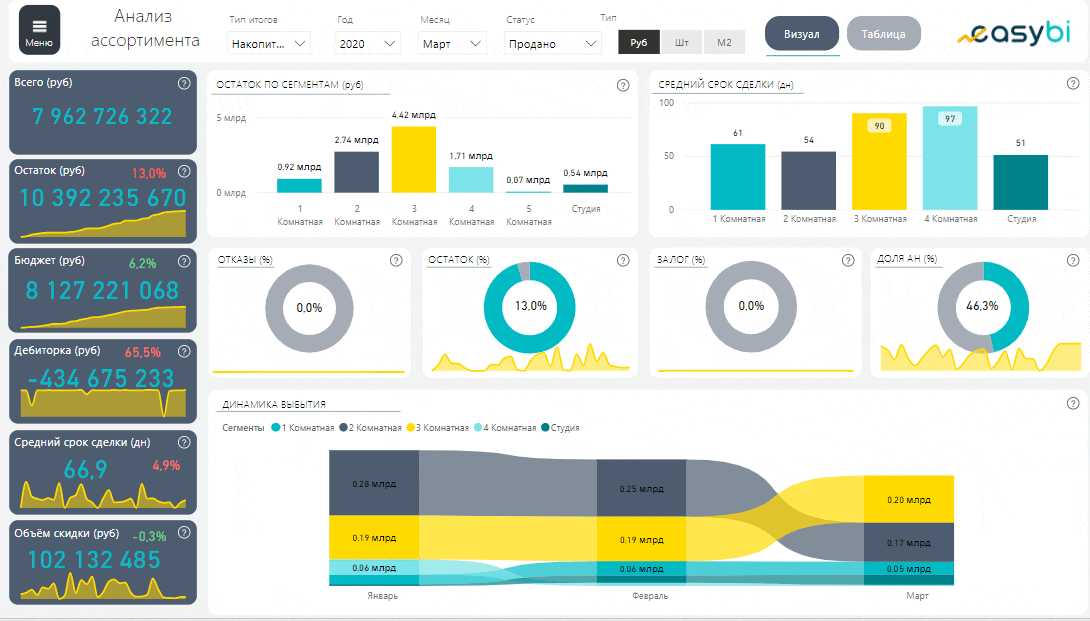Click the red 65,5% indicator
Screen dimensions: 1090x621
[143, 353]
